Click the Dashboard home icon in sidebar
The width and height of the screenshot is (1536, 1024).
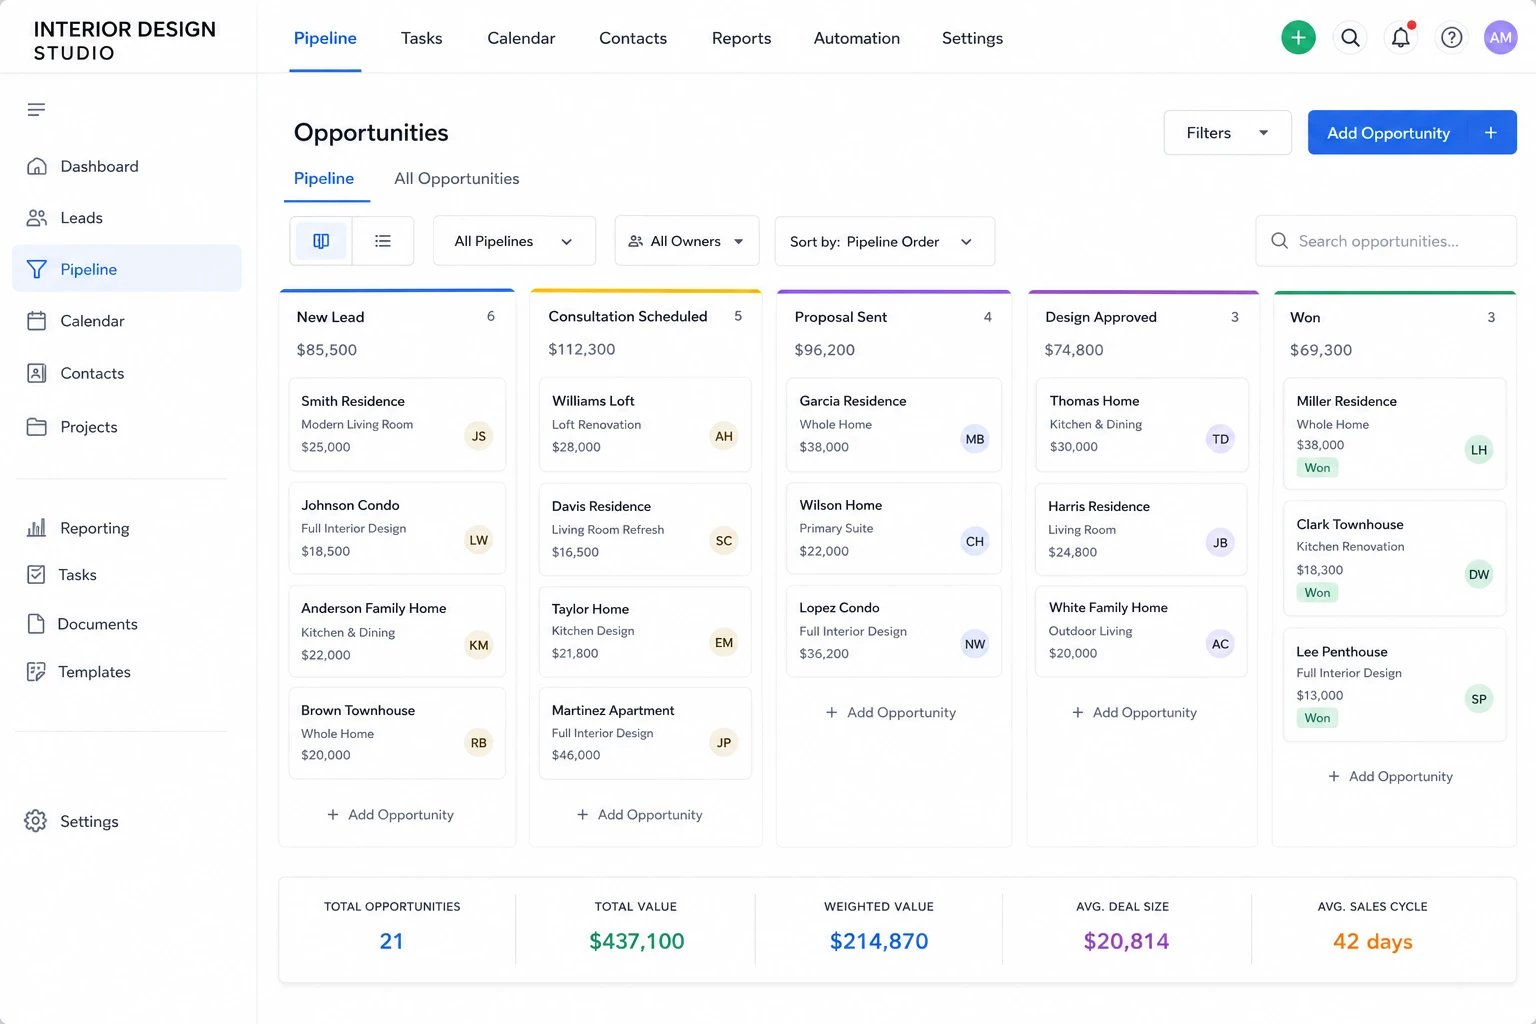[x=37, y=166]
